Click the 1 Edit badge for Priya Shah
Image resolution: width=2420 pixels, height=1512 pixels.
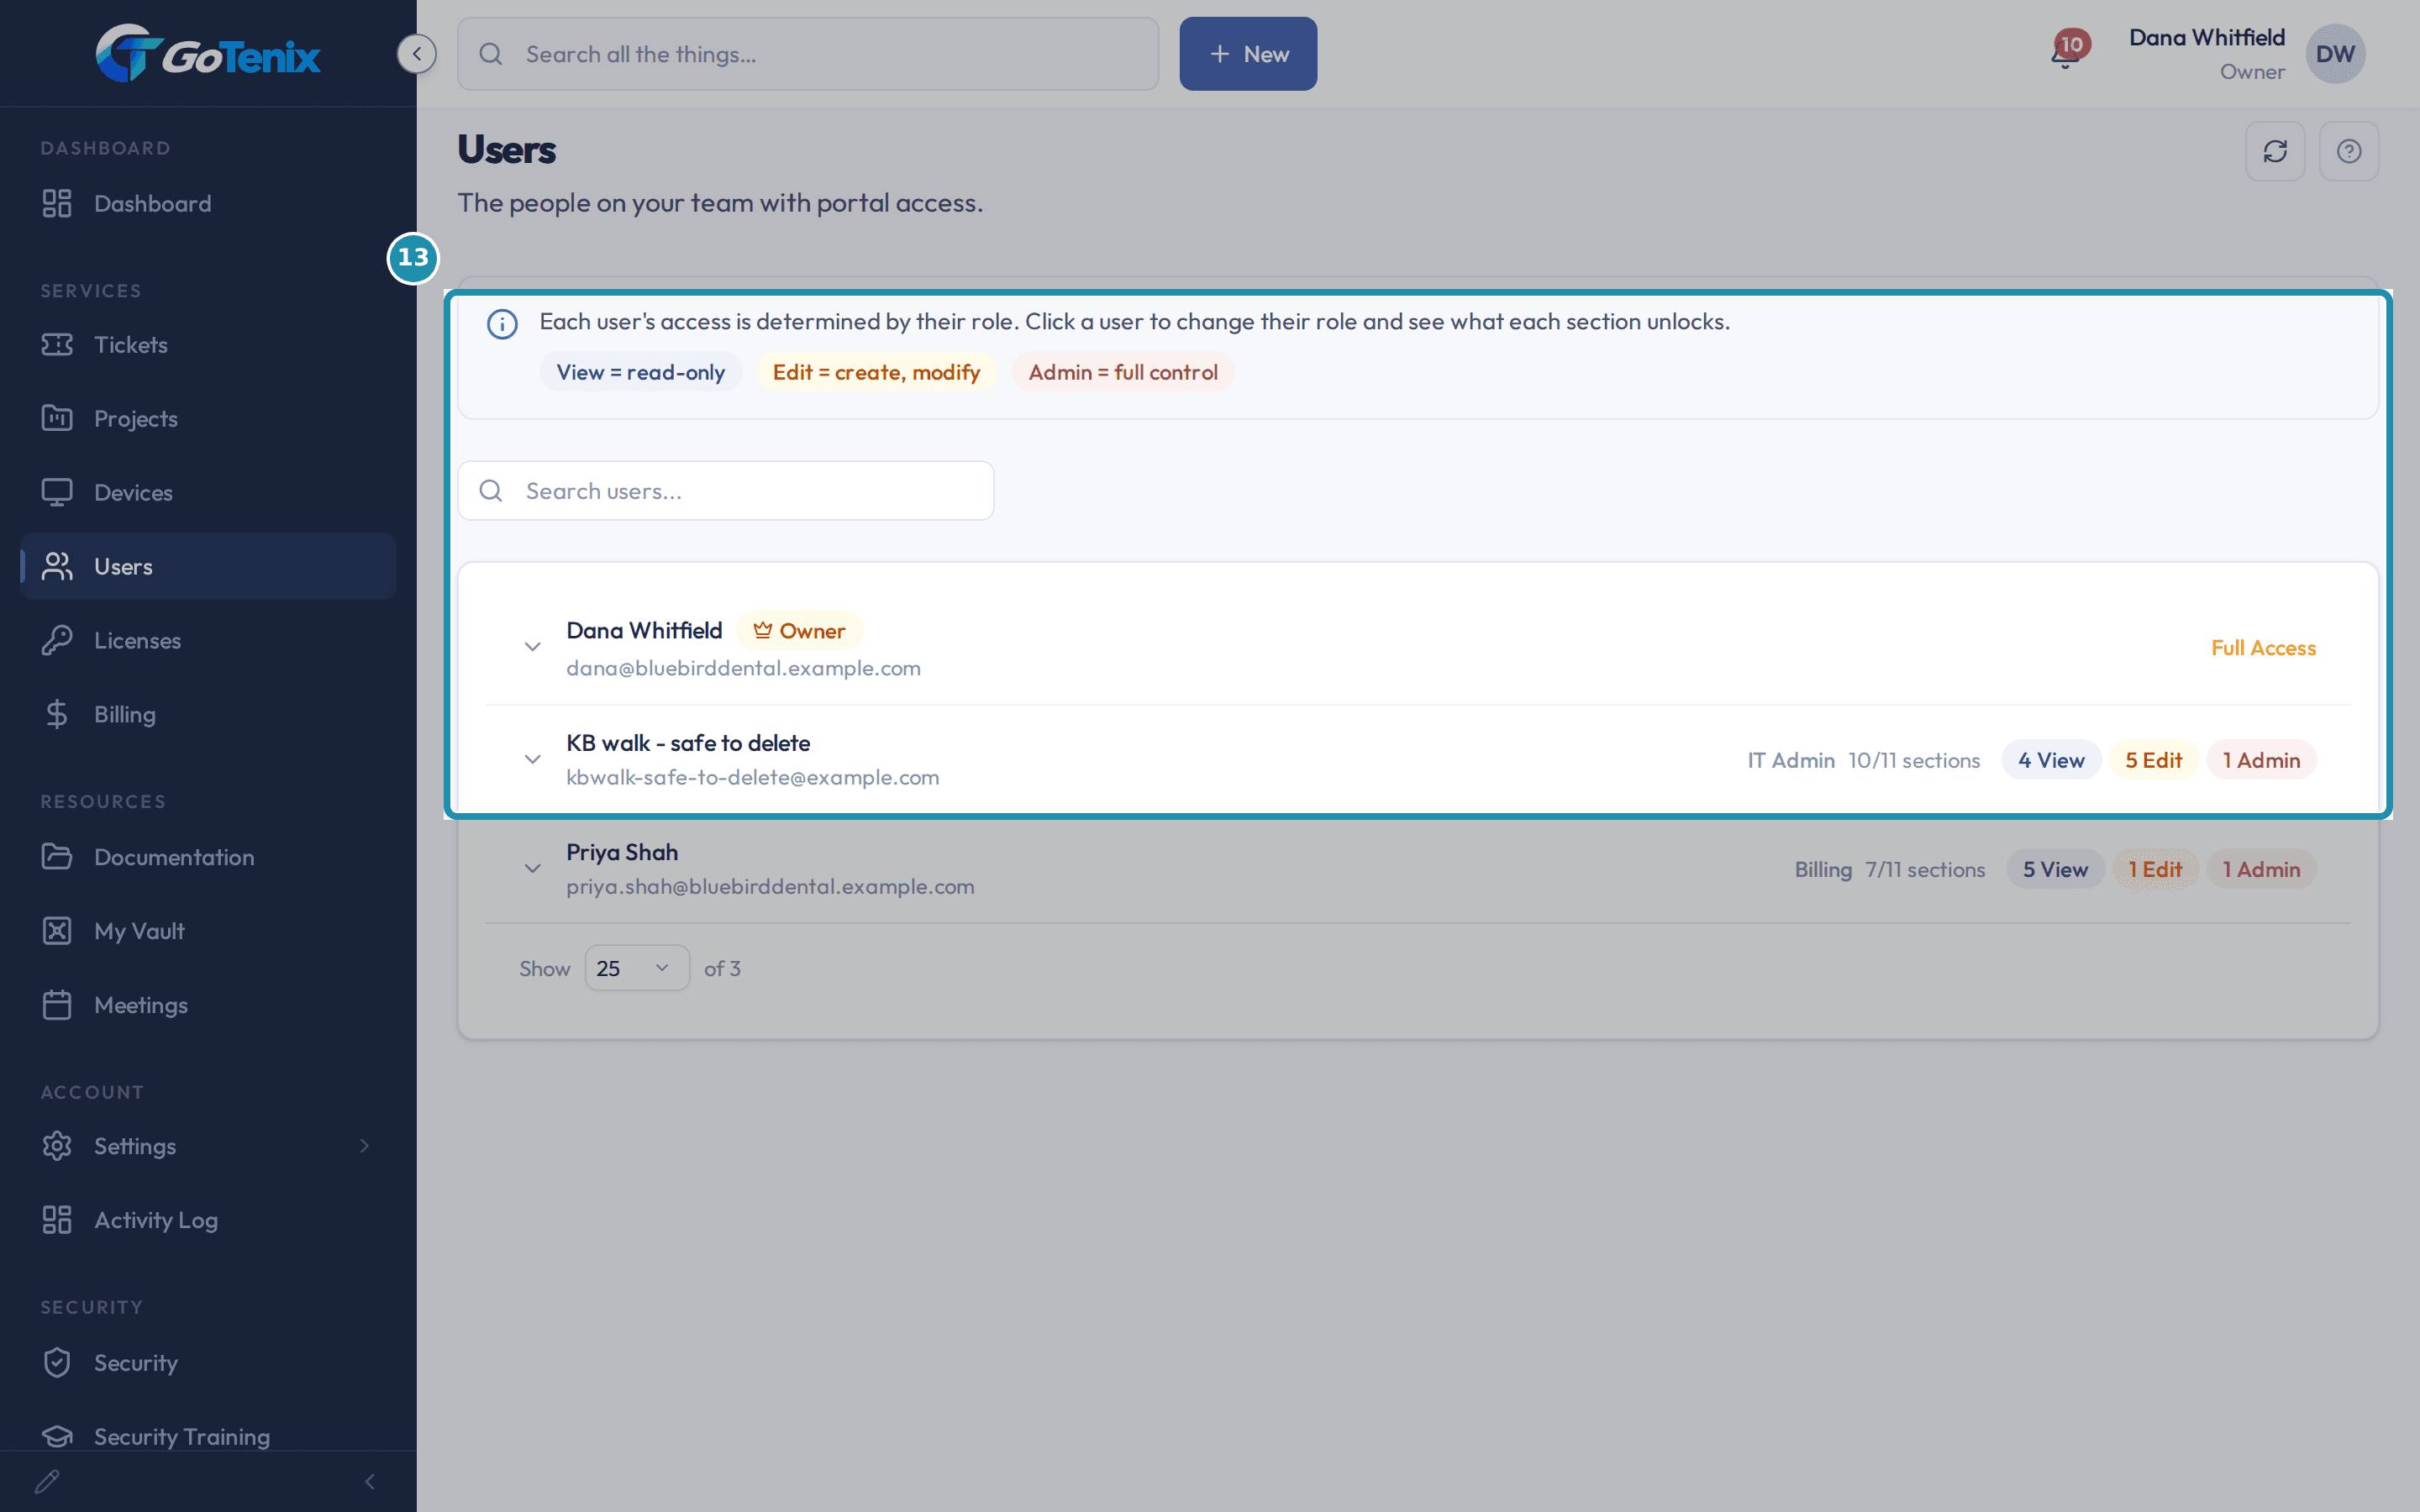click(2155, 870)
